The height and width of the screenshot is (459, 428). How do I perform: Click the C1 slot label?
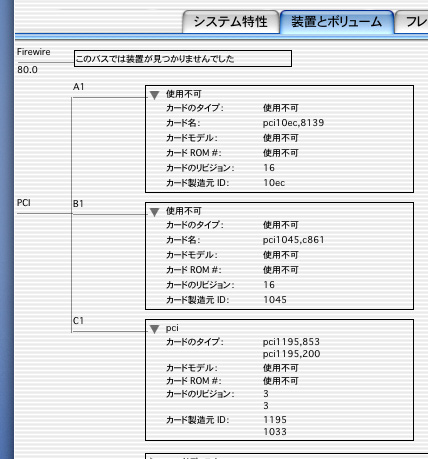(x=78, y=321)
